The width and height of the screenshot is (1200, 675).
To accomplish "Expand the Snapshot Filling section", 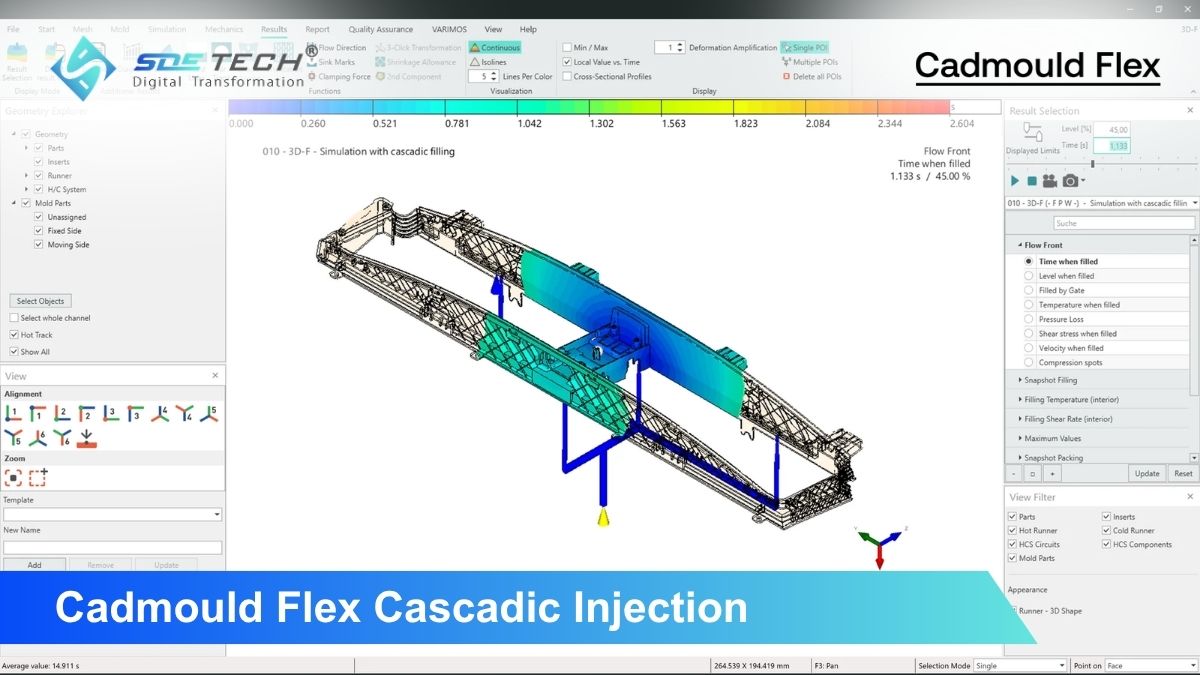I will [x=1021, y=380].
